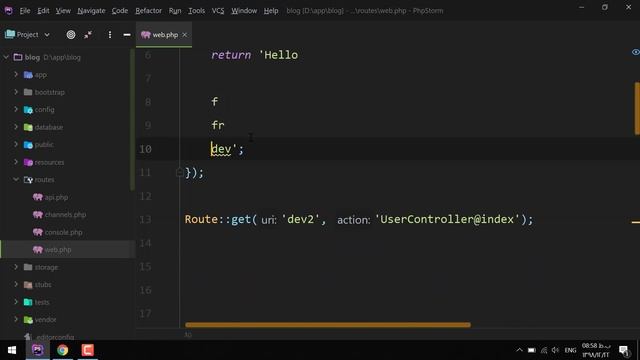
Task: Collapse the routes folder
Action: [x=16, y=179]
